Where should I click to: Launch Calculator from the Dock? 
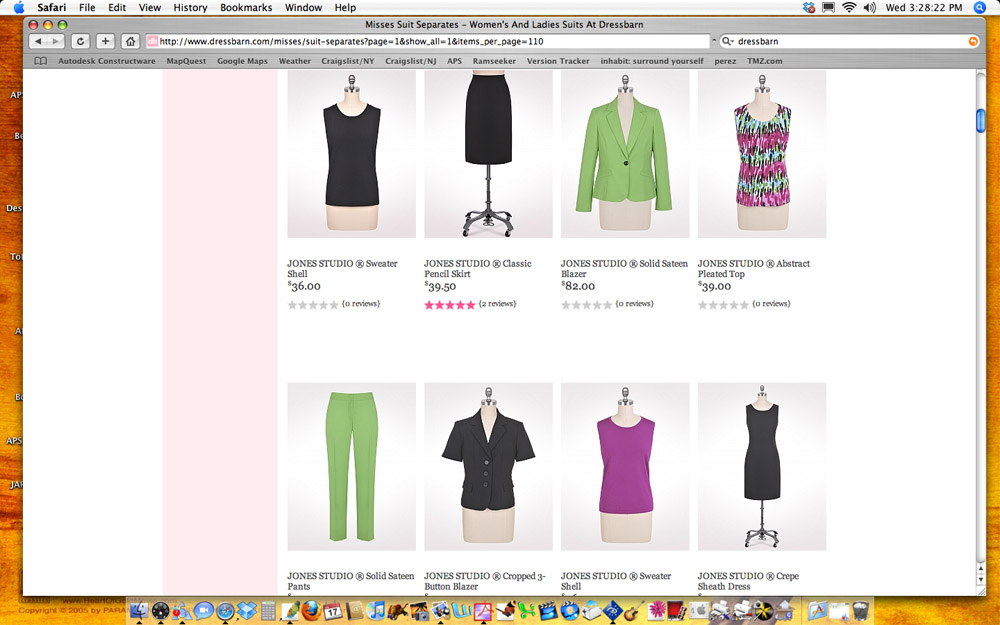pos(268,610)
